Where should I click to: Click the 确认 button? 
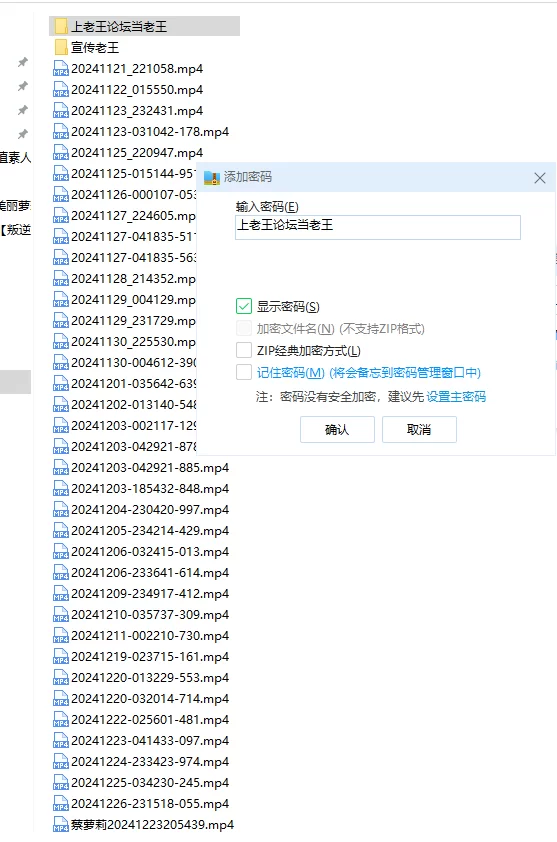coord(337,430)
